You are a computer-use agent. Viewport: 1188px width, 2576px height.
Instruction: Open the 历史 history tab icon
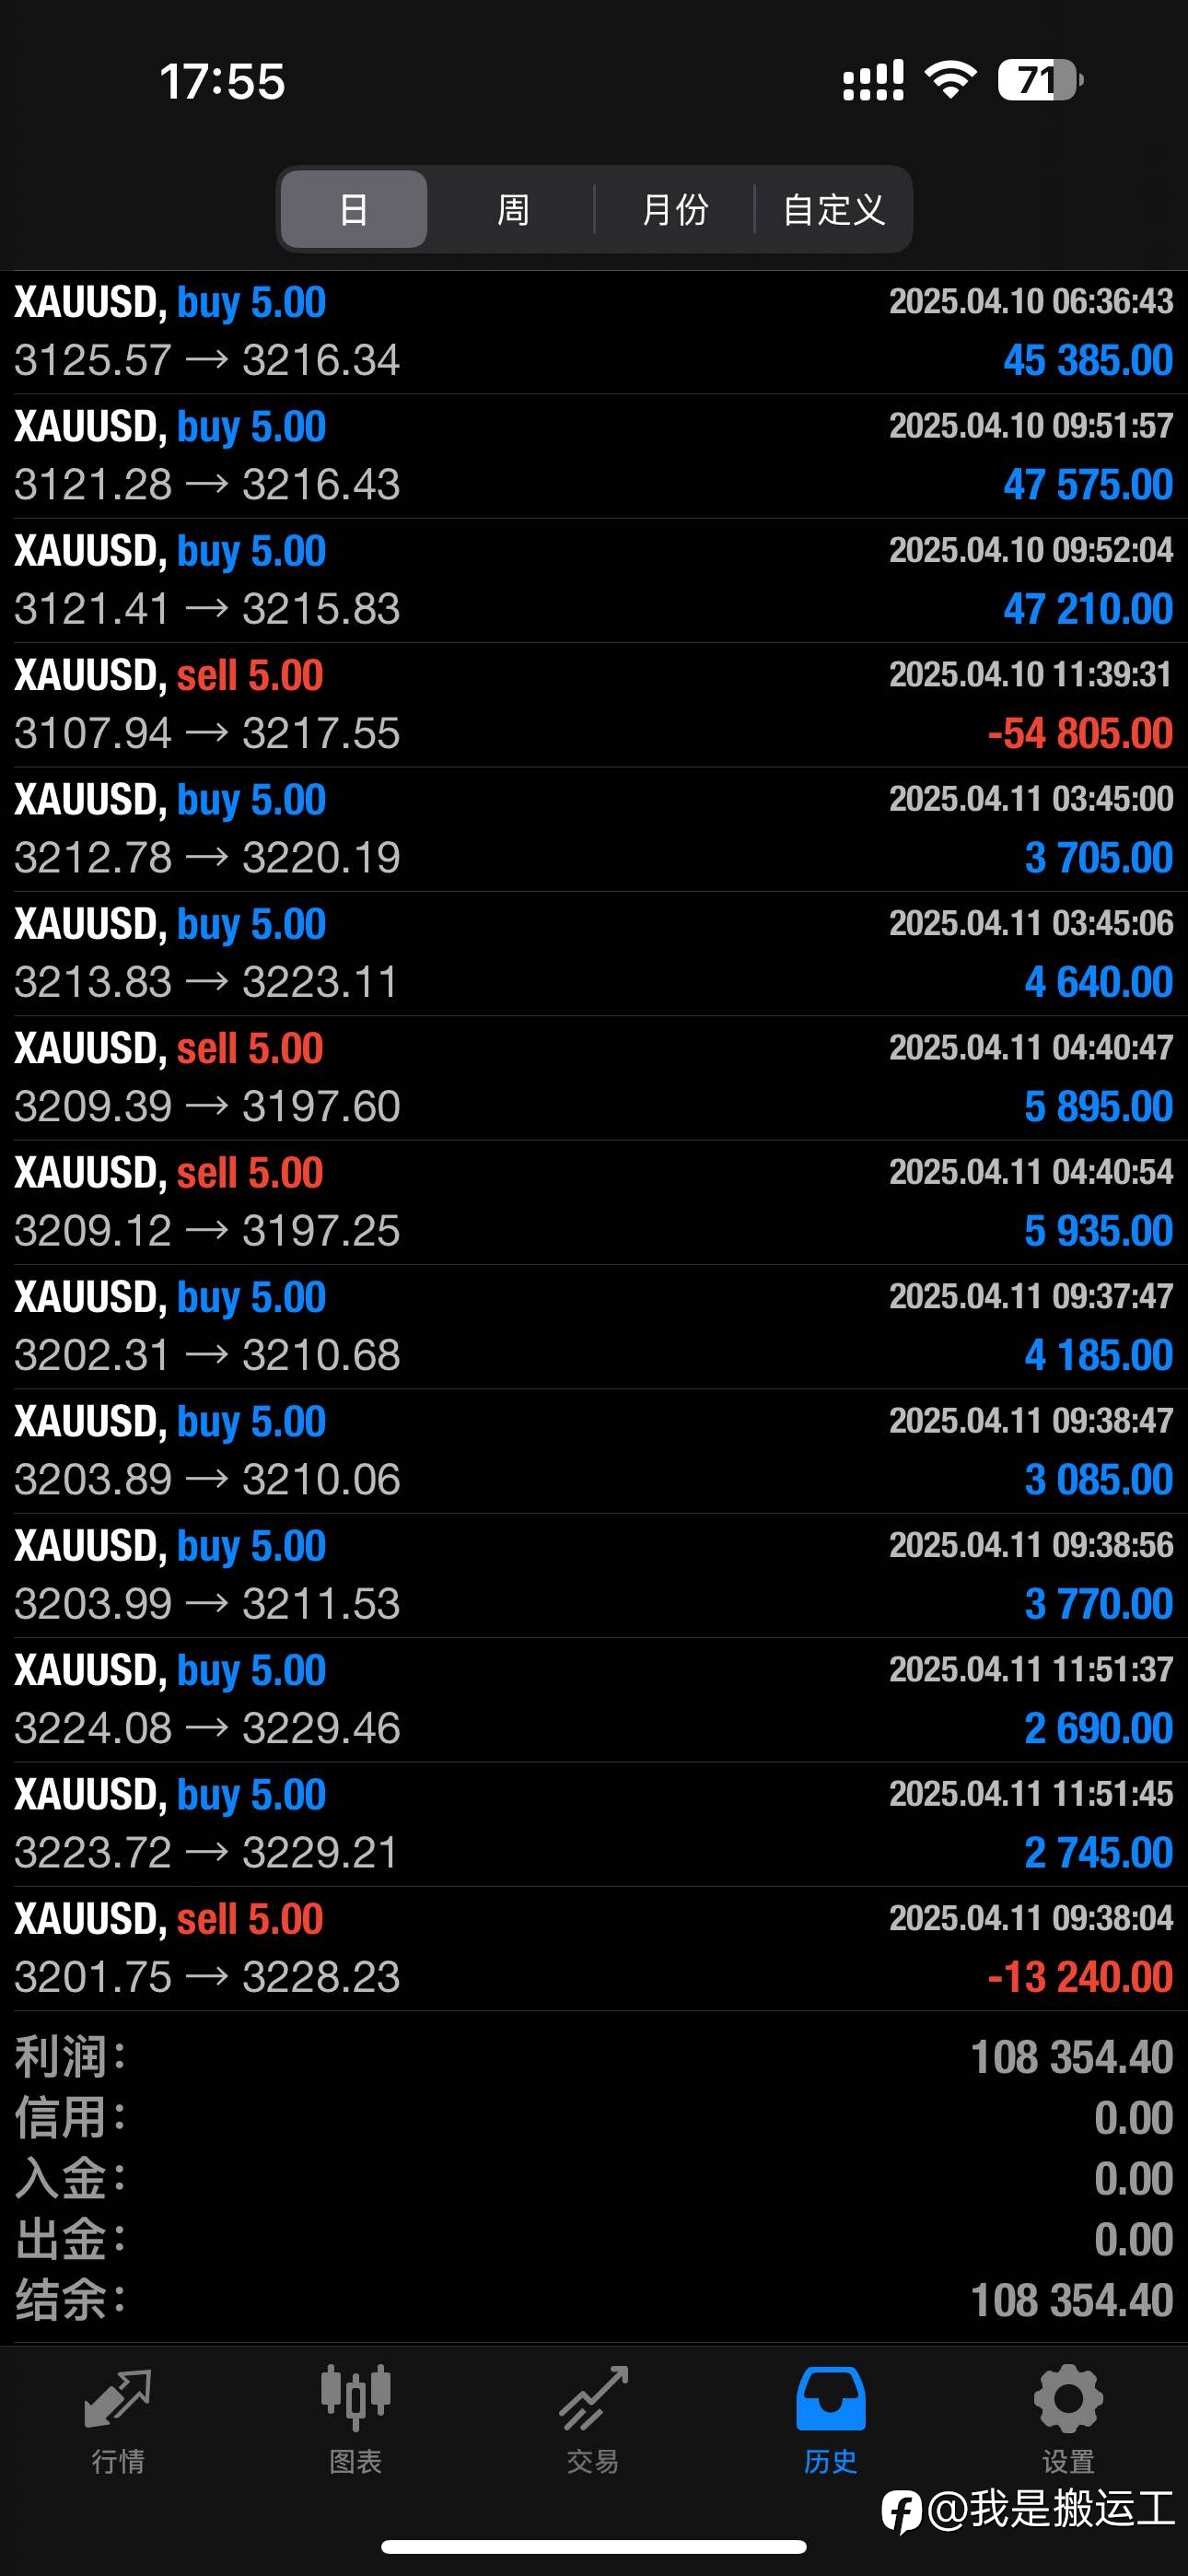point(830,2398)
